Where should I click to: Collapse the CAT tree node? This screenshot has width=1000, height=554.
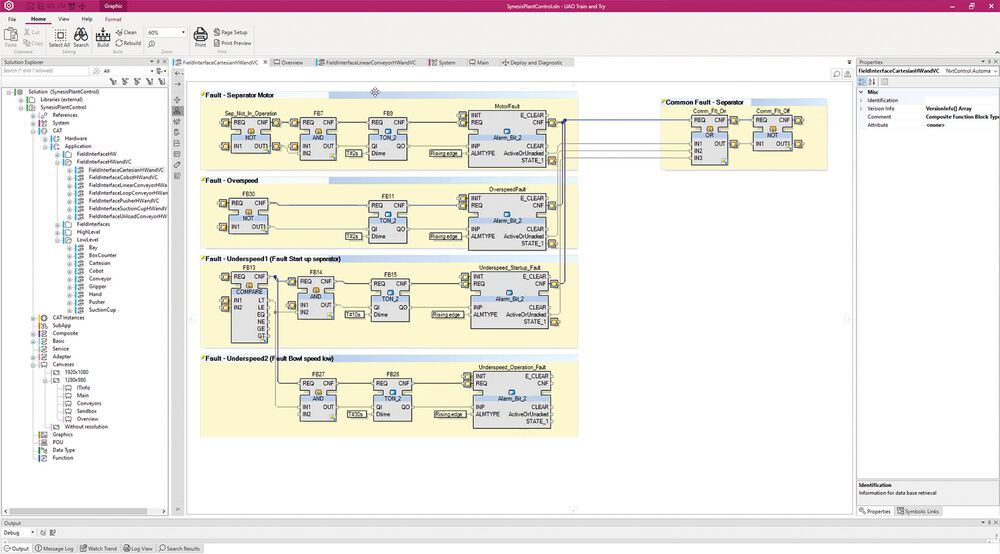(33, 131)
